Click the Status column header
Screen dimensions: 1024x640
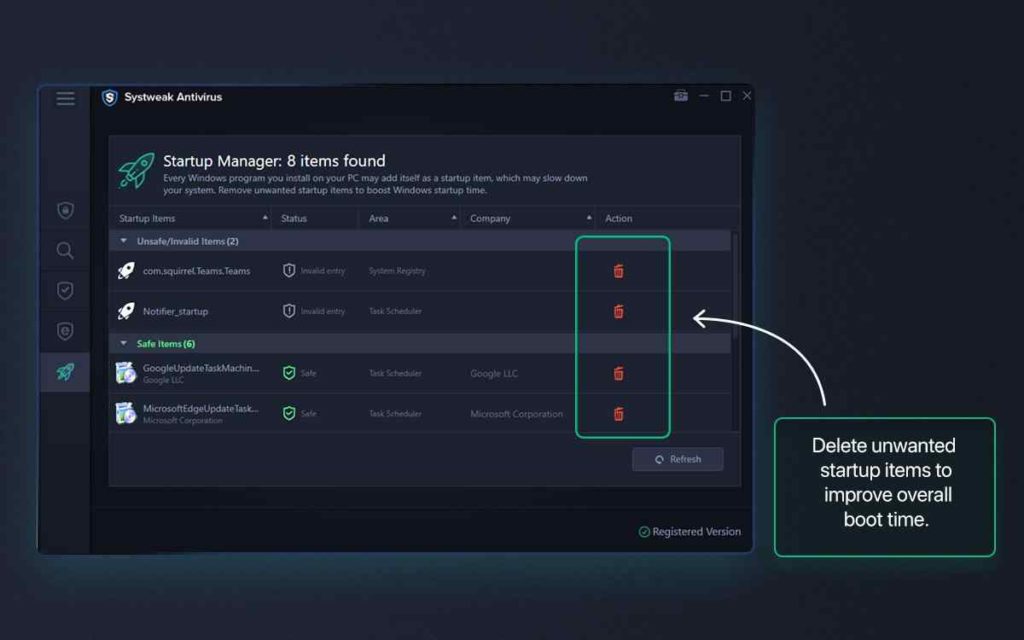point(293,218)
